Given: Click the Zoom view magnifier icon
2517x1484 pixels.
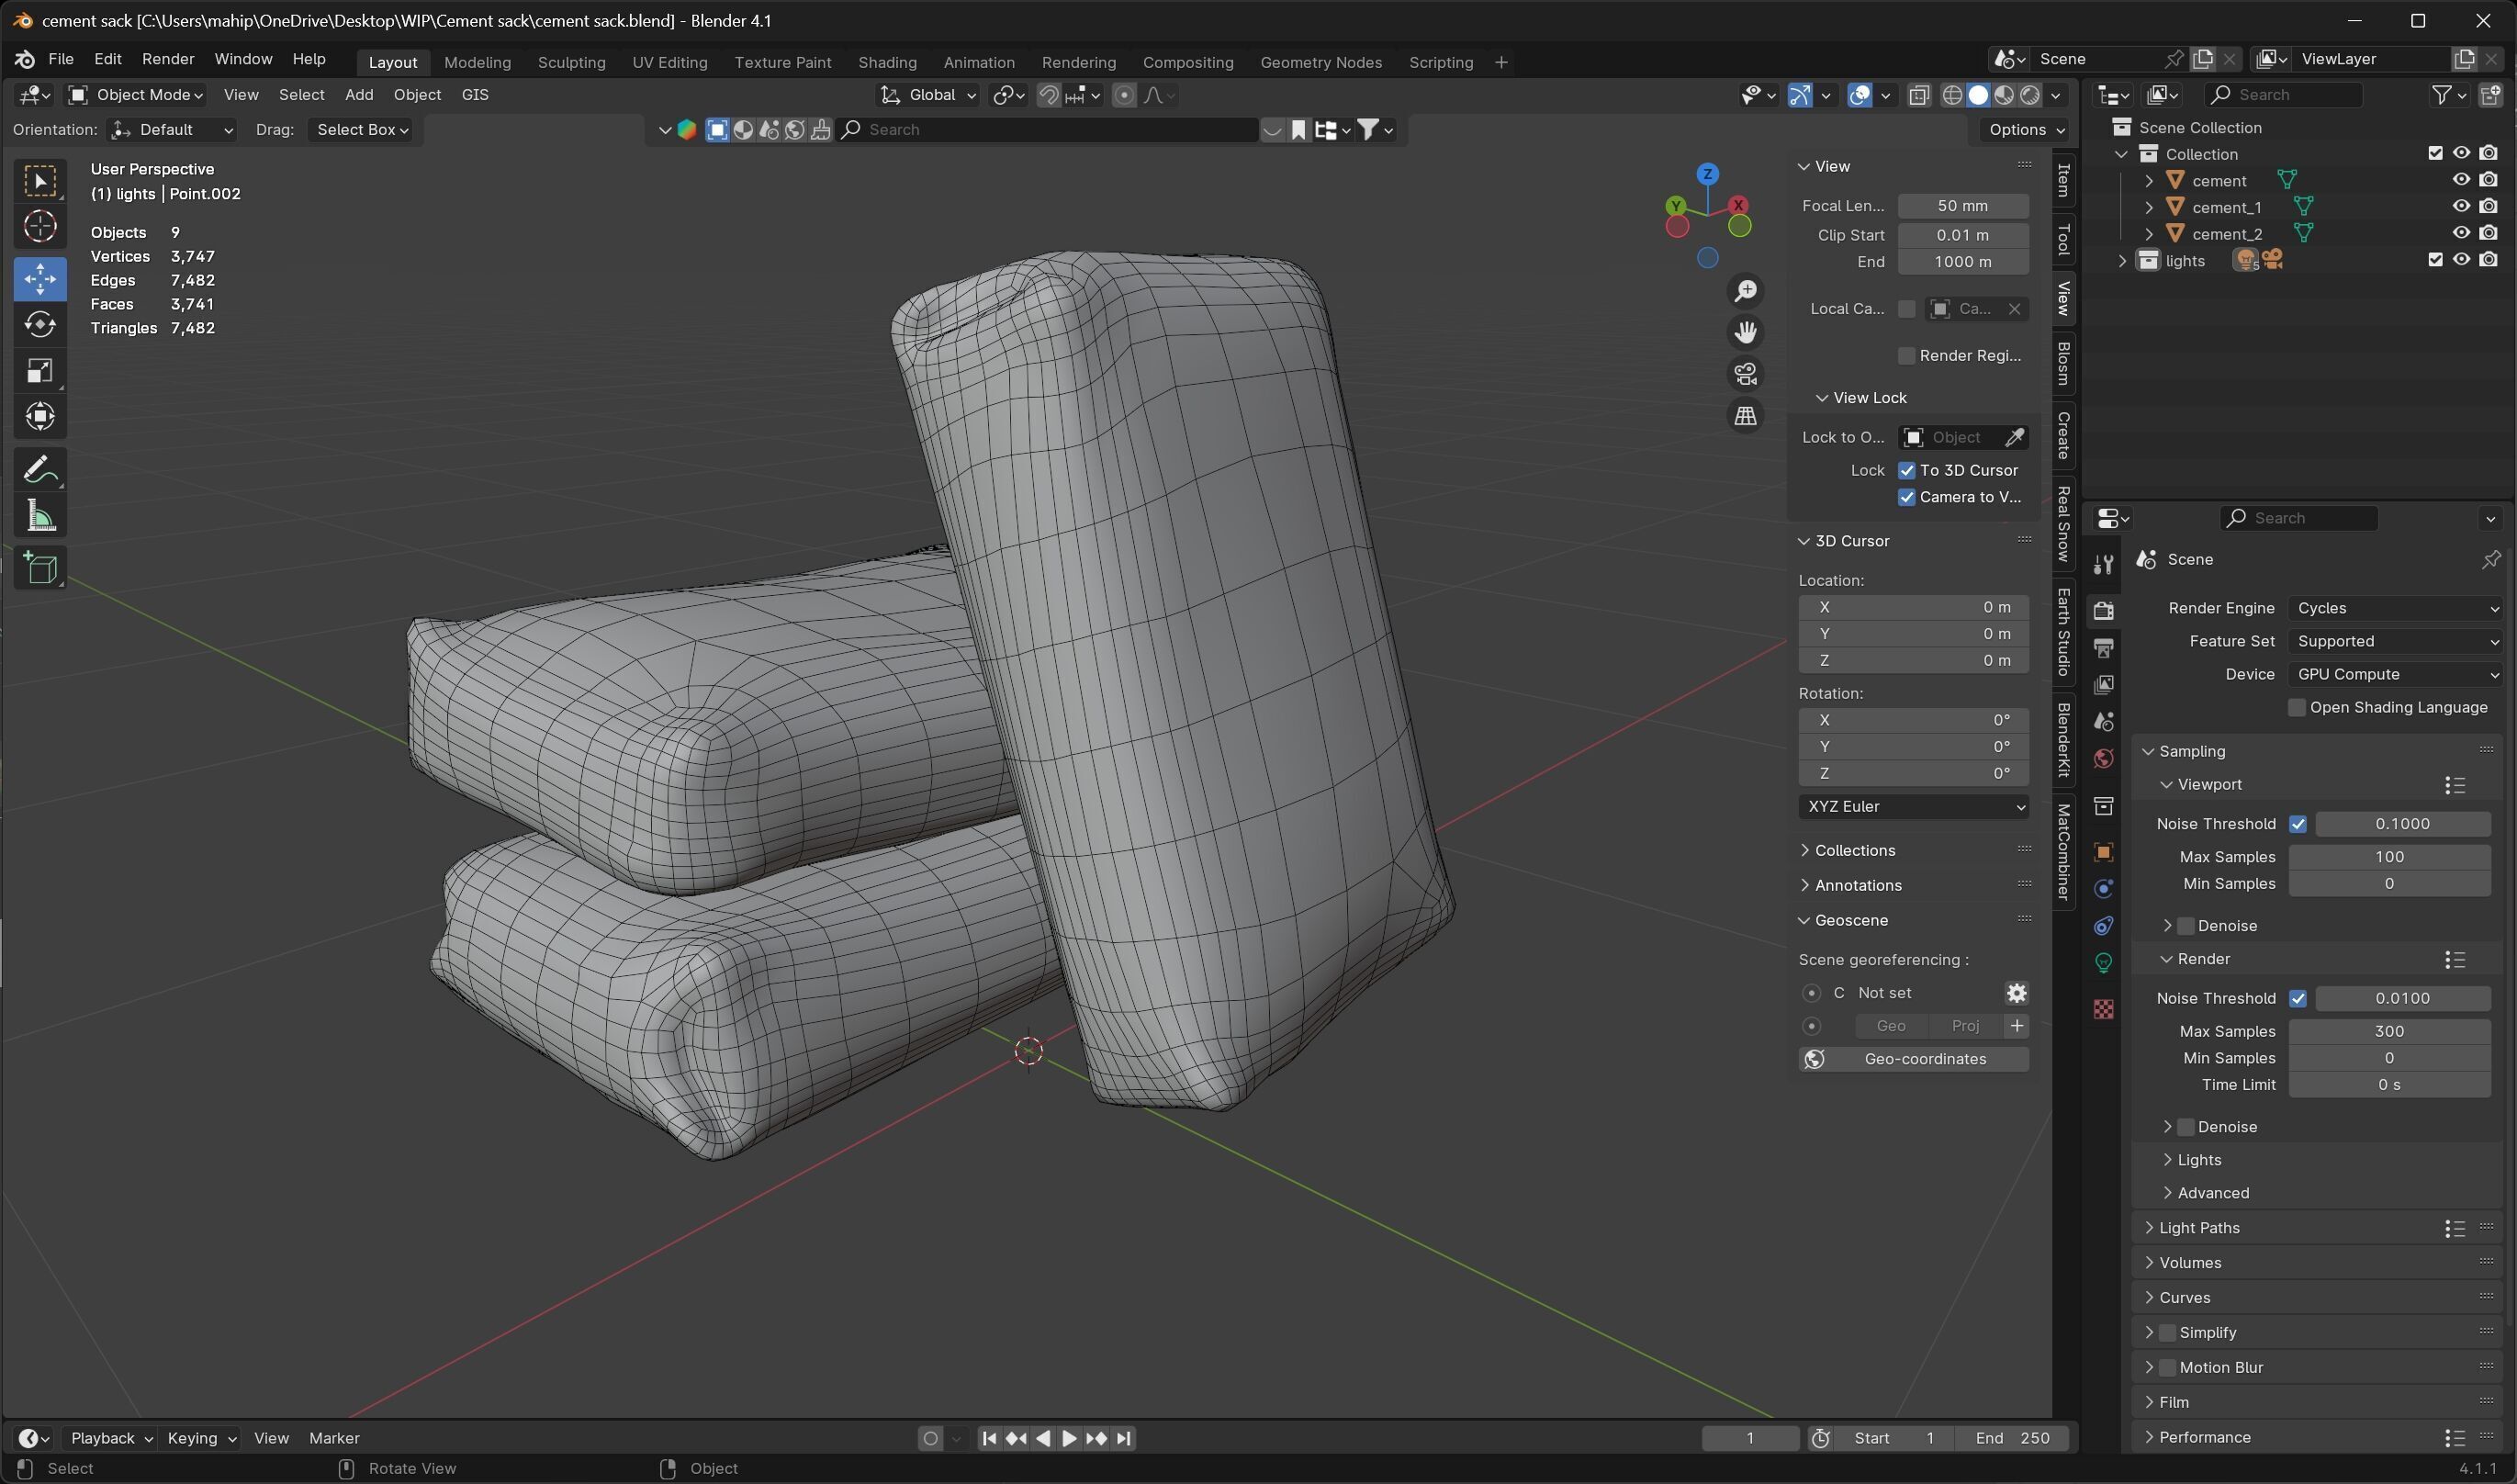Looking at the screenshot, I should pyautogui.click(x=1746, y=291).
